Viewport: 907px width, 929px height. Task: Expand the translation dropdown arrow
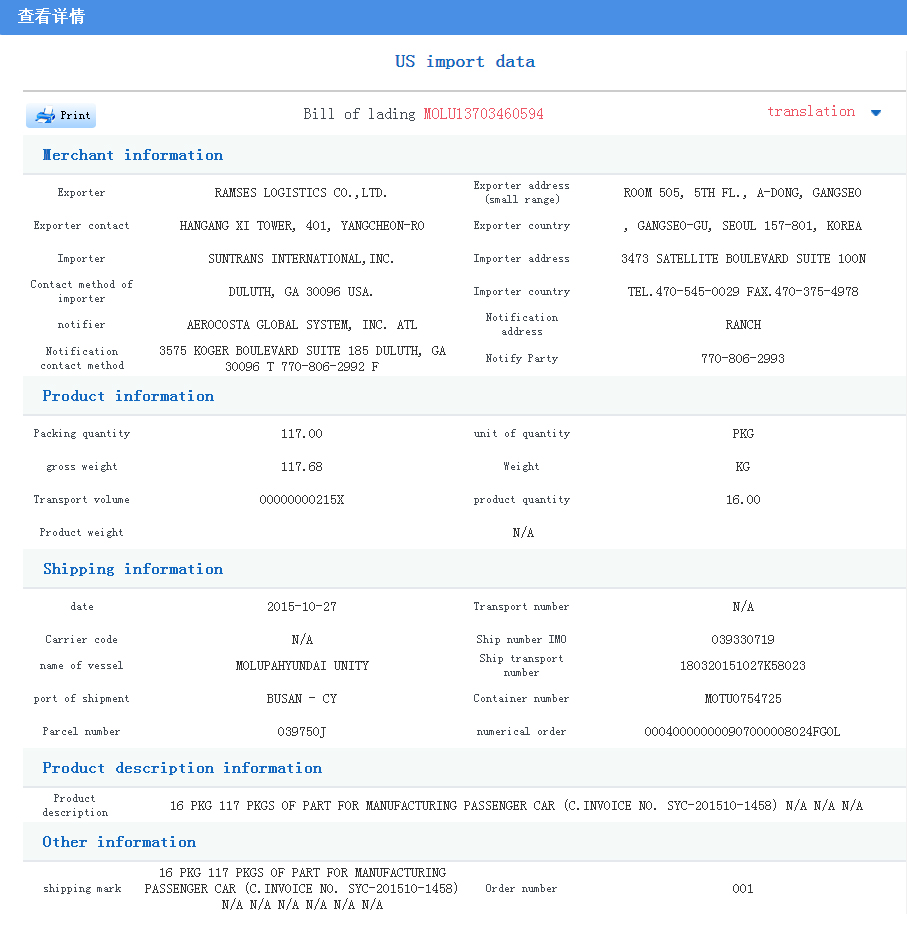tap(876, 113)
